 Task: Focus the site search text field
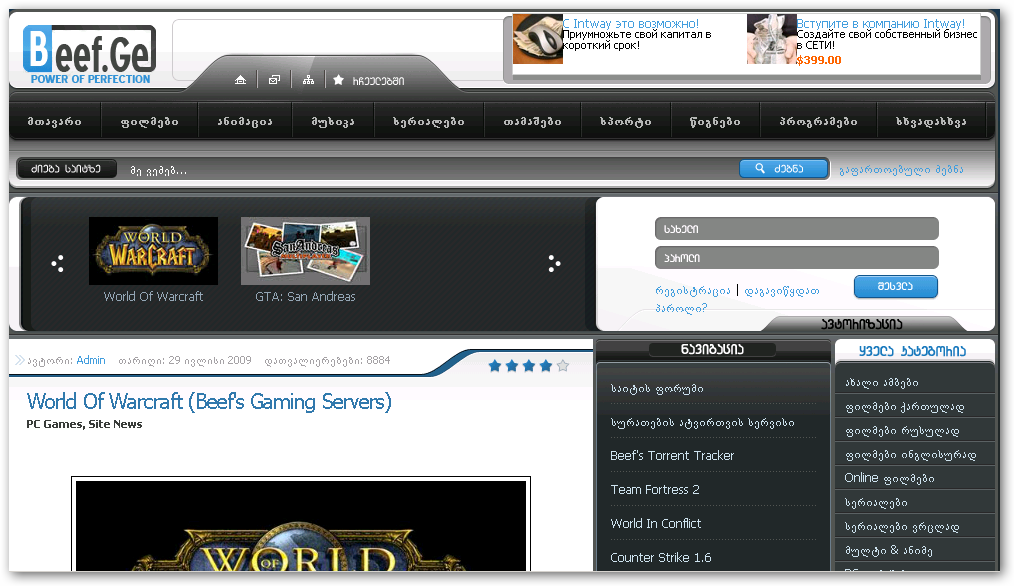(x=430, y=170)
